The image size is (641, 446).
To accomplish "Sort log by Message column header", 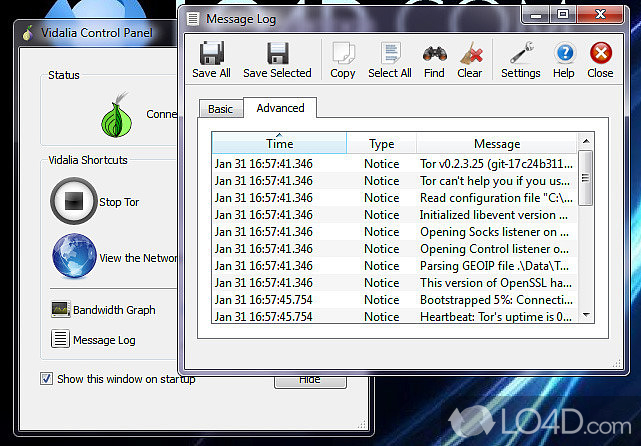I will tap(497, 143).
